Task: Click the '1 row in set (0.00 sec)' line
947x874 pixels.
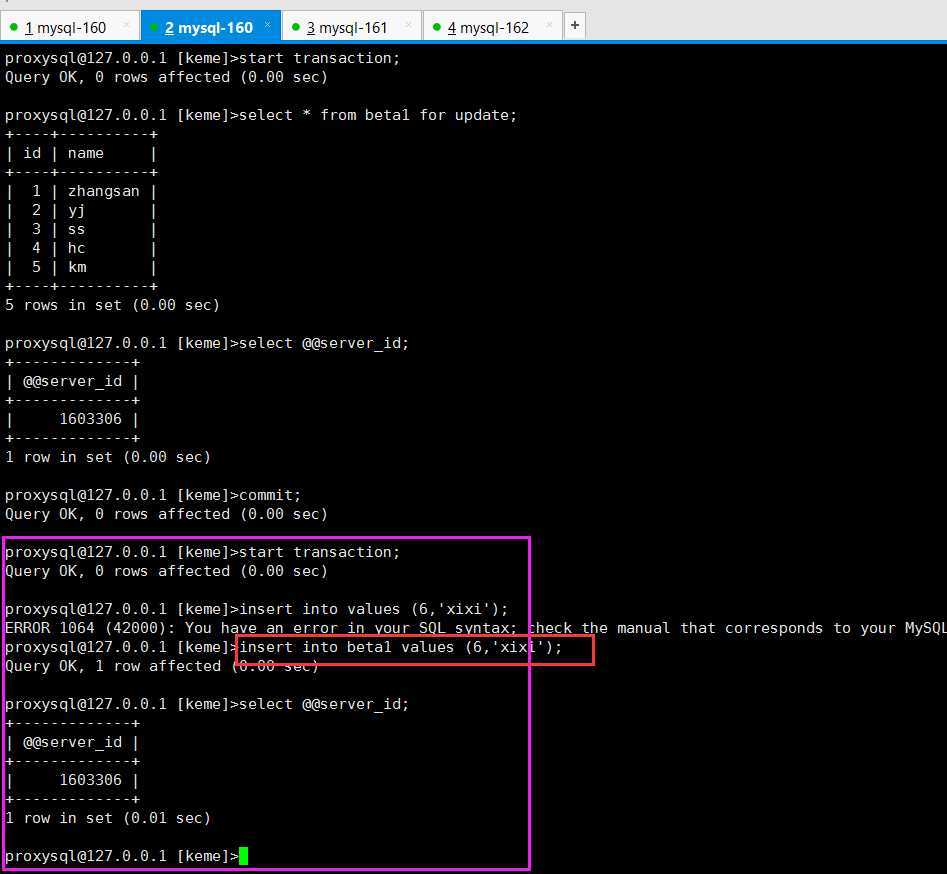Action: [108, 457]
